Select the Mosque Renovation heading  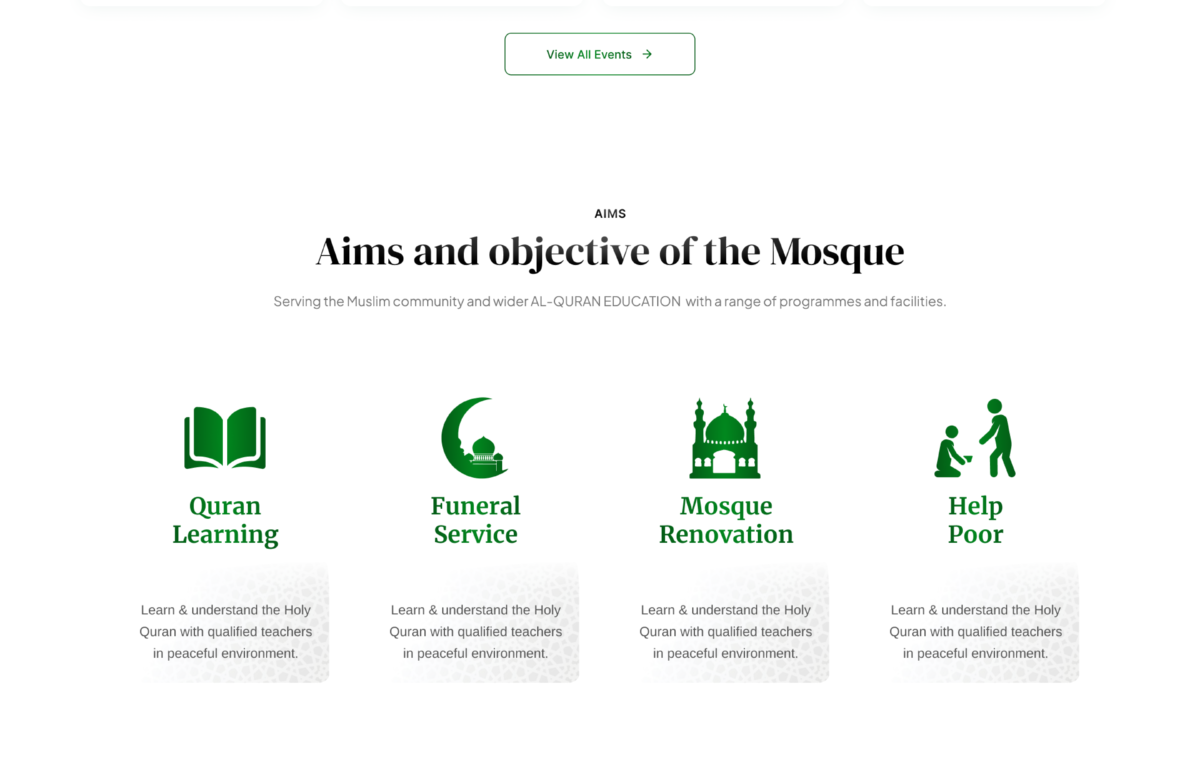(x=726, y=520)
